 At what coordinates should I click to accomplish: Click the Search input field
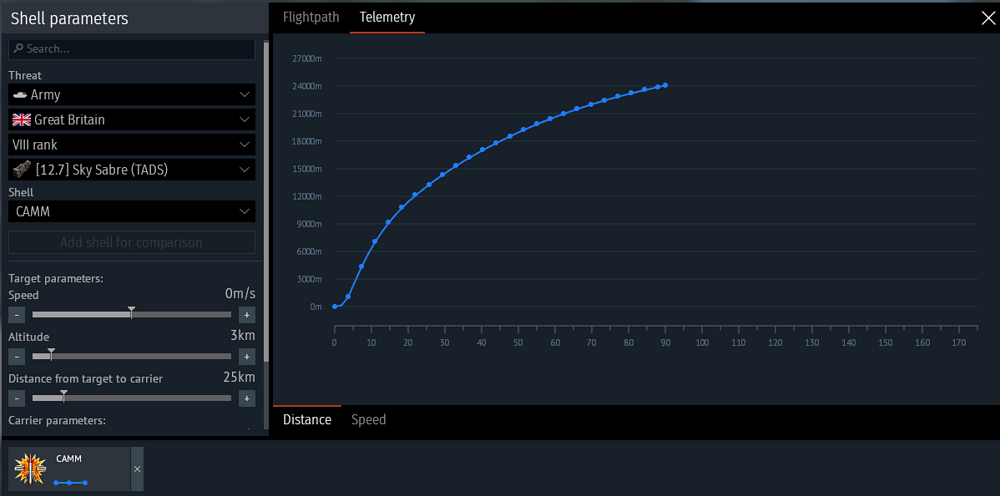click(x=132, y=48)
